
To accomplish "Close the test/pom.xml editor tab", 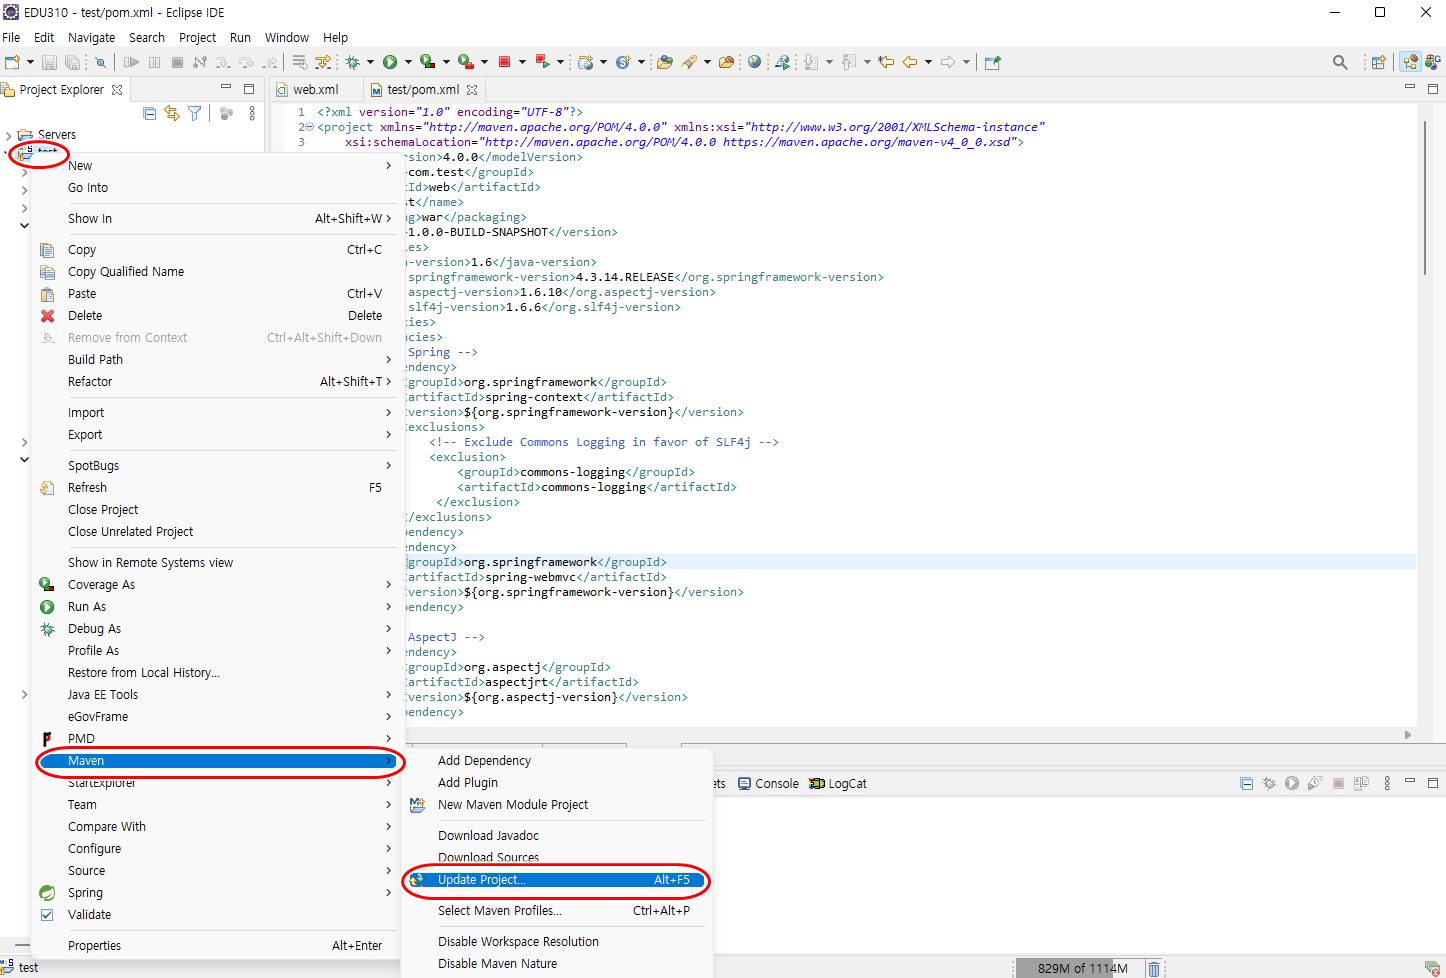I will [x=472, y=89].
